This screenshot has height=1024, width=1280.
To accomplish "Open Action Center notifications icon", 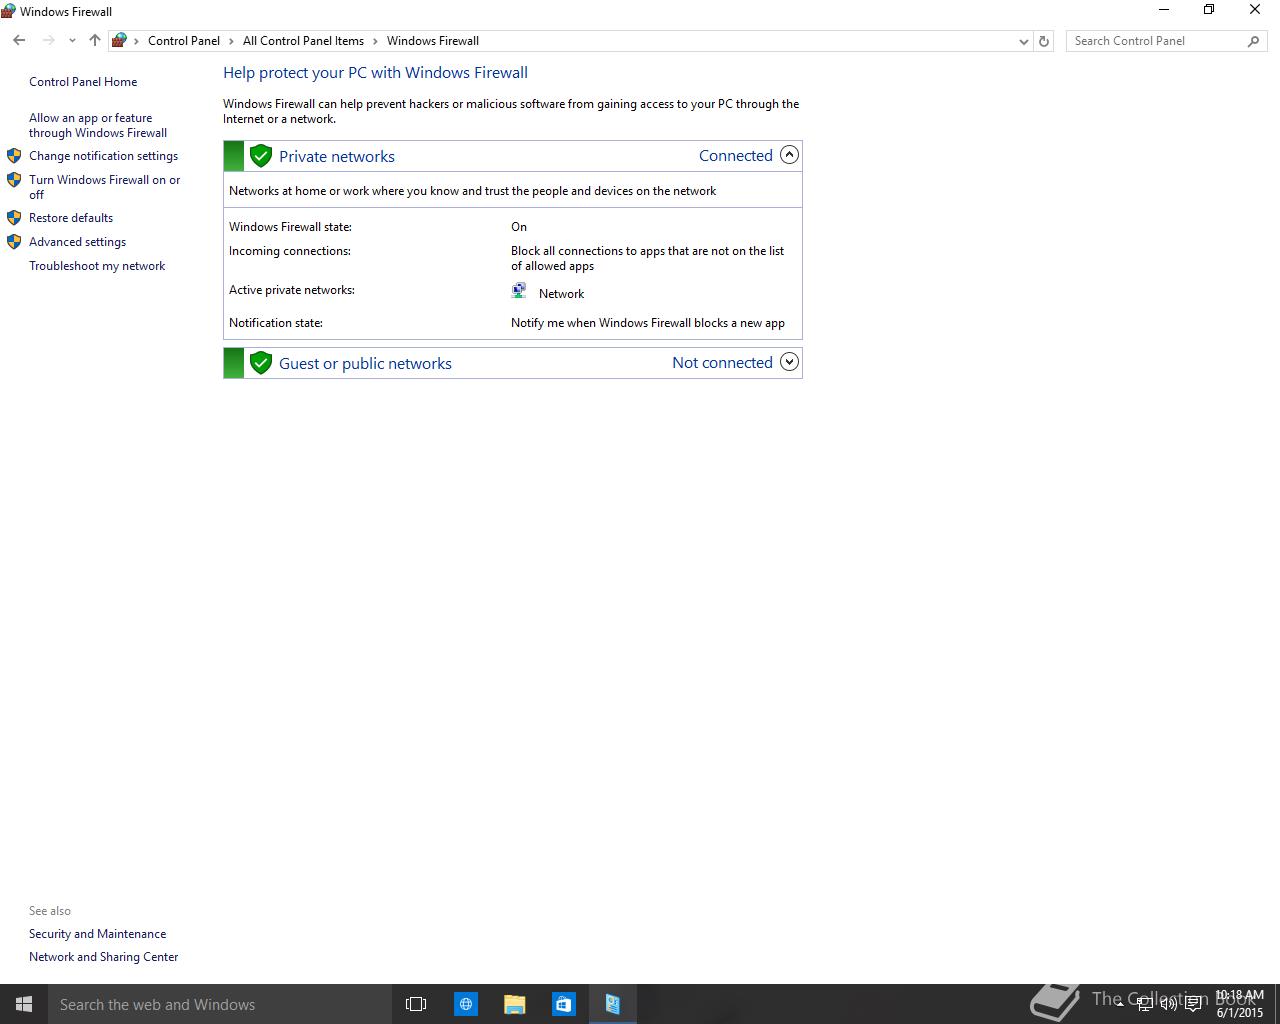I will pyautogui.click(x=1193, y=1004).
